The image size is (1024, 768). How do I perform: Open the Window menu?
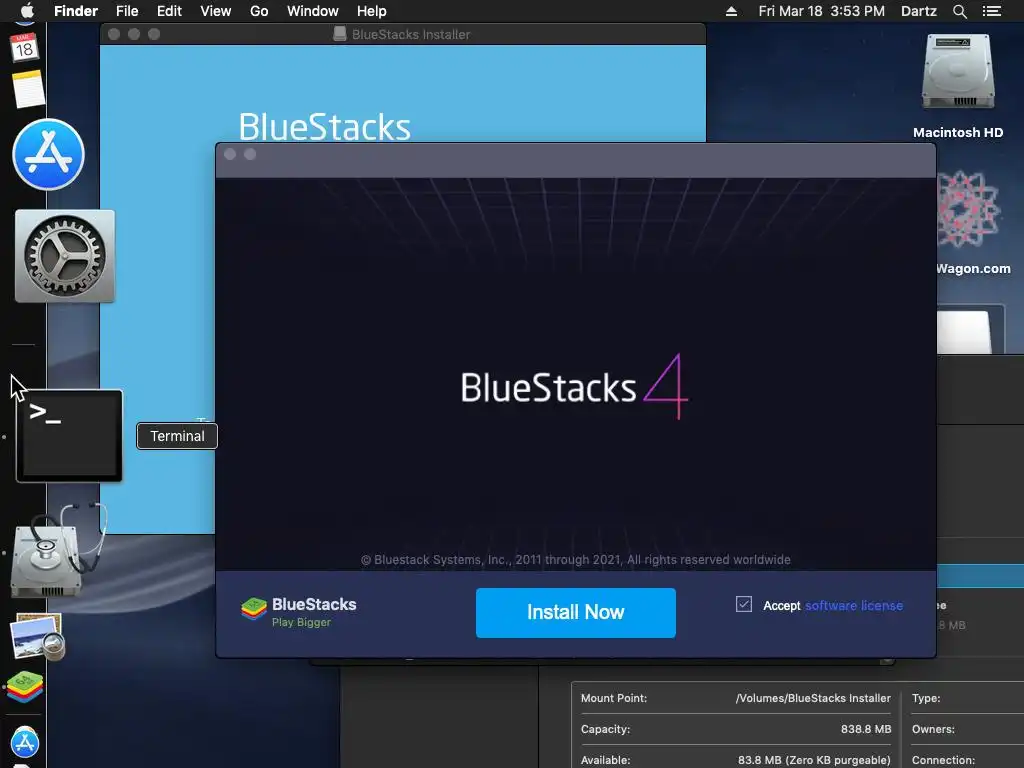click(313, 11)
